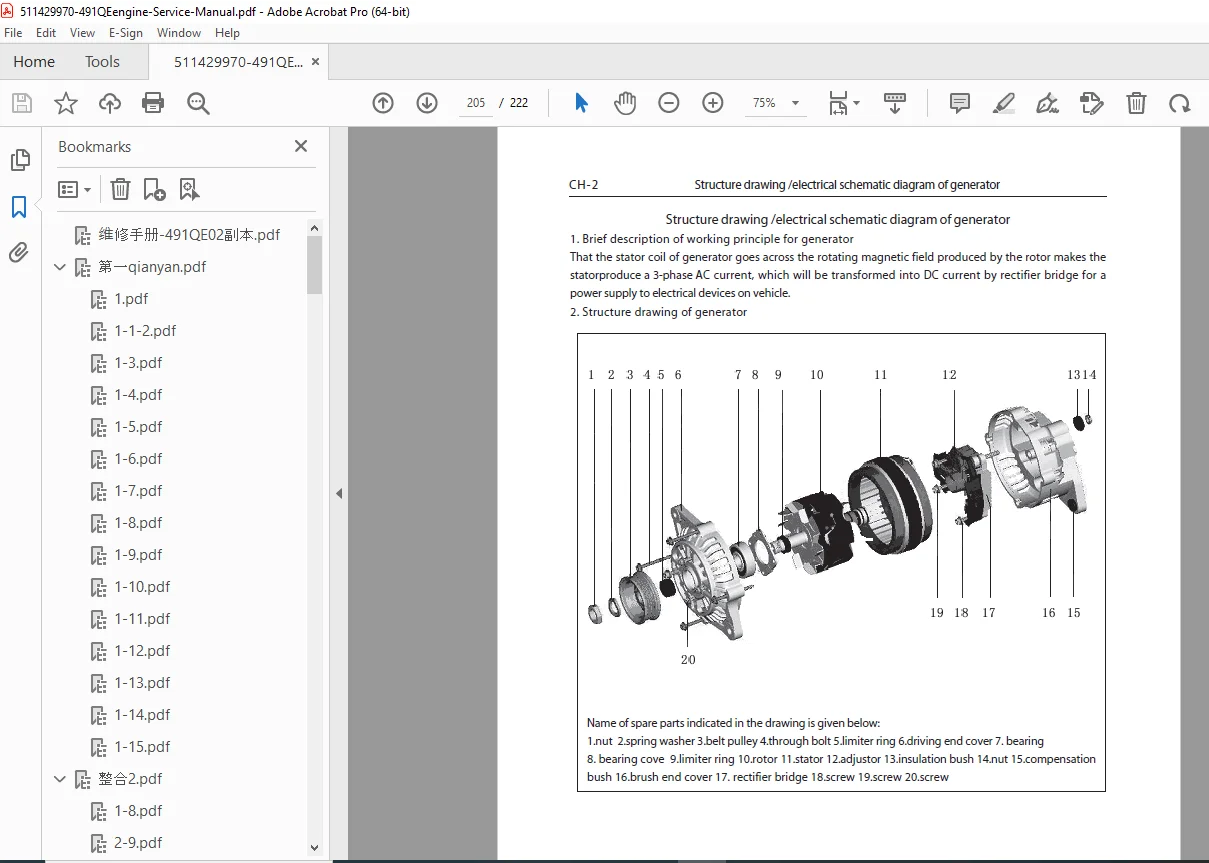Select the Highlight text pen tool
Image resolution: width=1209 pixels, height=863 pixels.
(x=1004, y=103)
